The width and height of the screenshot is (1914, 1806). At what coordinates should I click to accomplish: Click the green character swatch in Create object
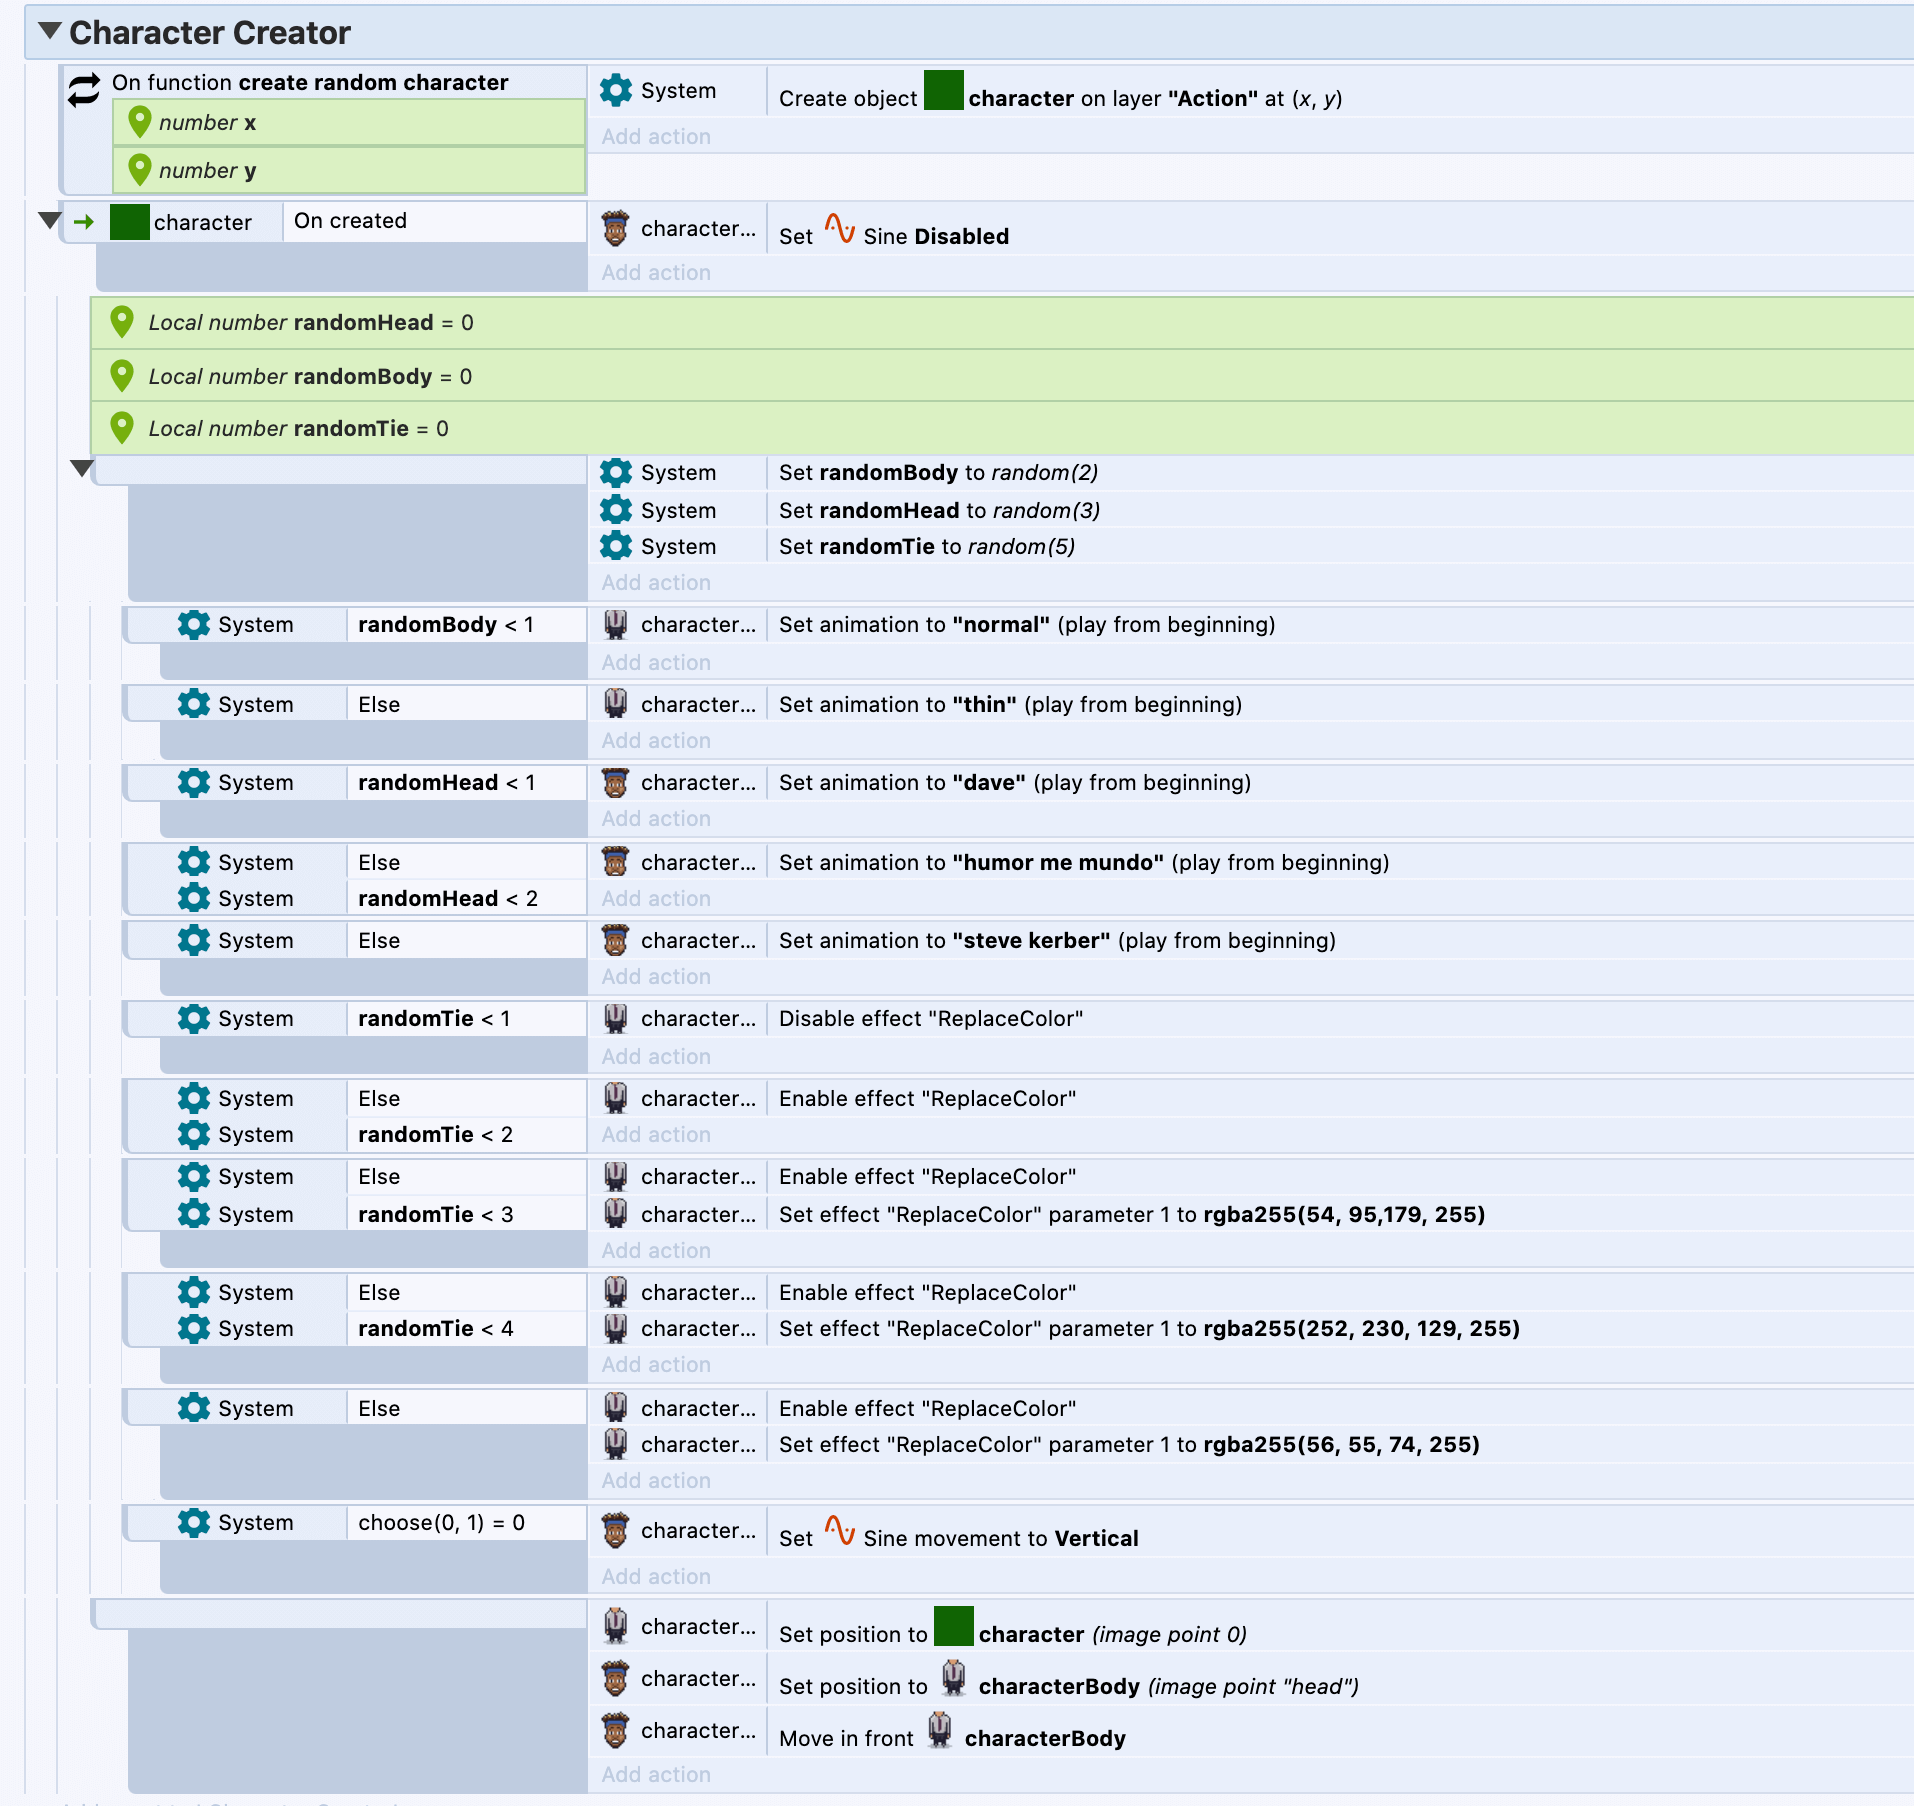tap(943, 91)
